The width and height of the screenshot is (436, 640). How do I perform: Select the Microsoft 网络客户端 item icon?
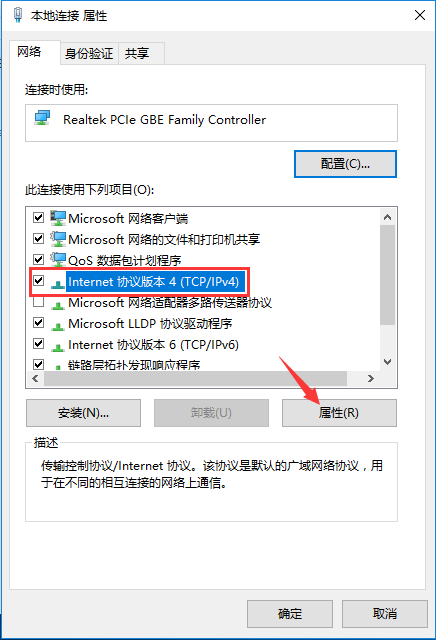[58, 218]
